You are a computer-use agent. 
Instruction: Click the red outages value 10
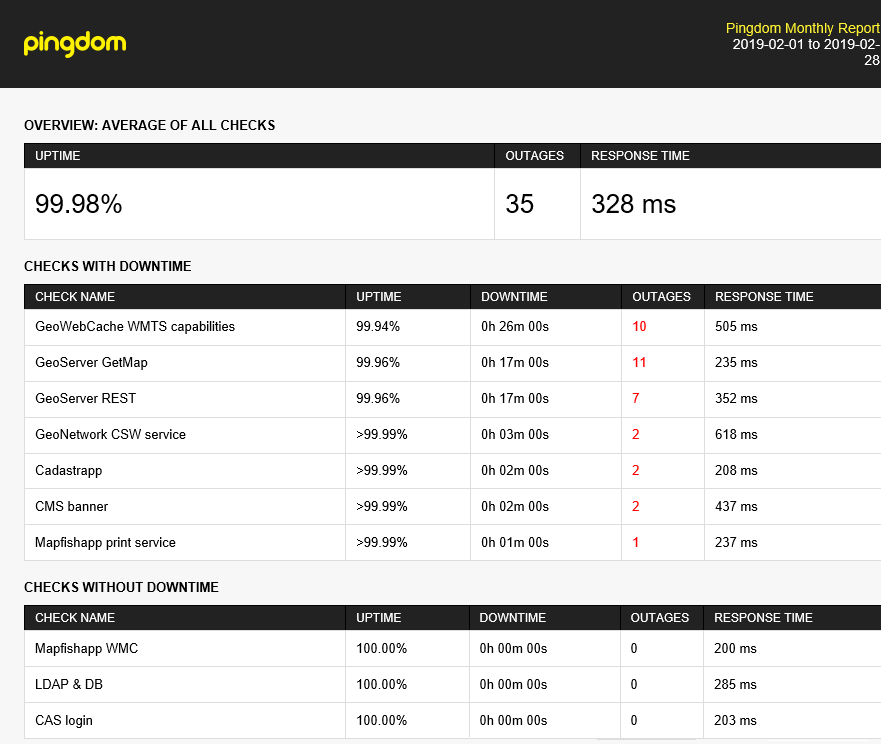coord(639,326)
